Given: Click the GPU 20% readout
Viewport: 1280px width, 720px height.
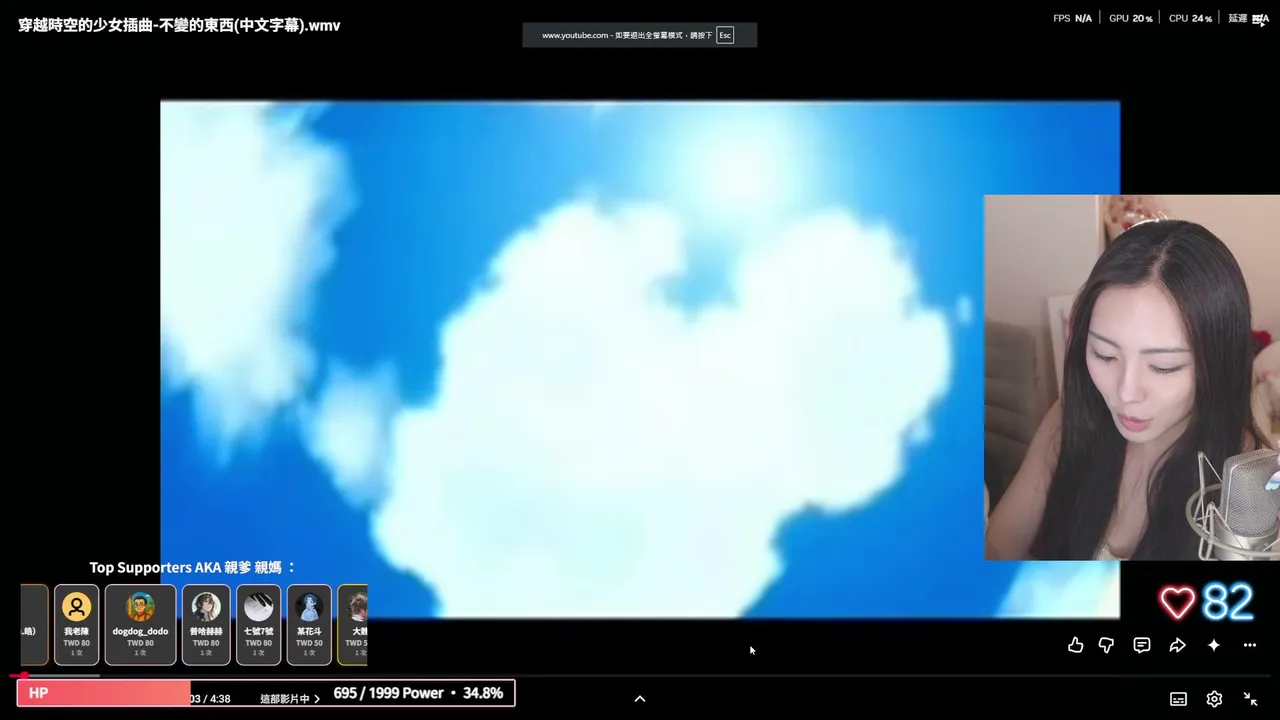Looking at the screenshot, I should pos(1131,18).
